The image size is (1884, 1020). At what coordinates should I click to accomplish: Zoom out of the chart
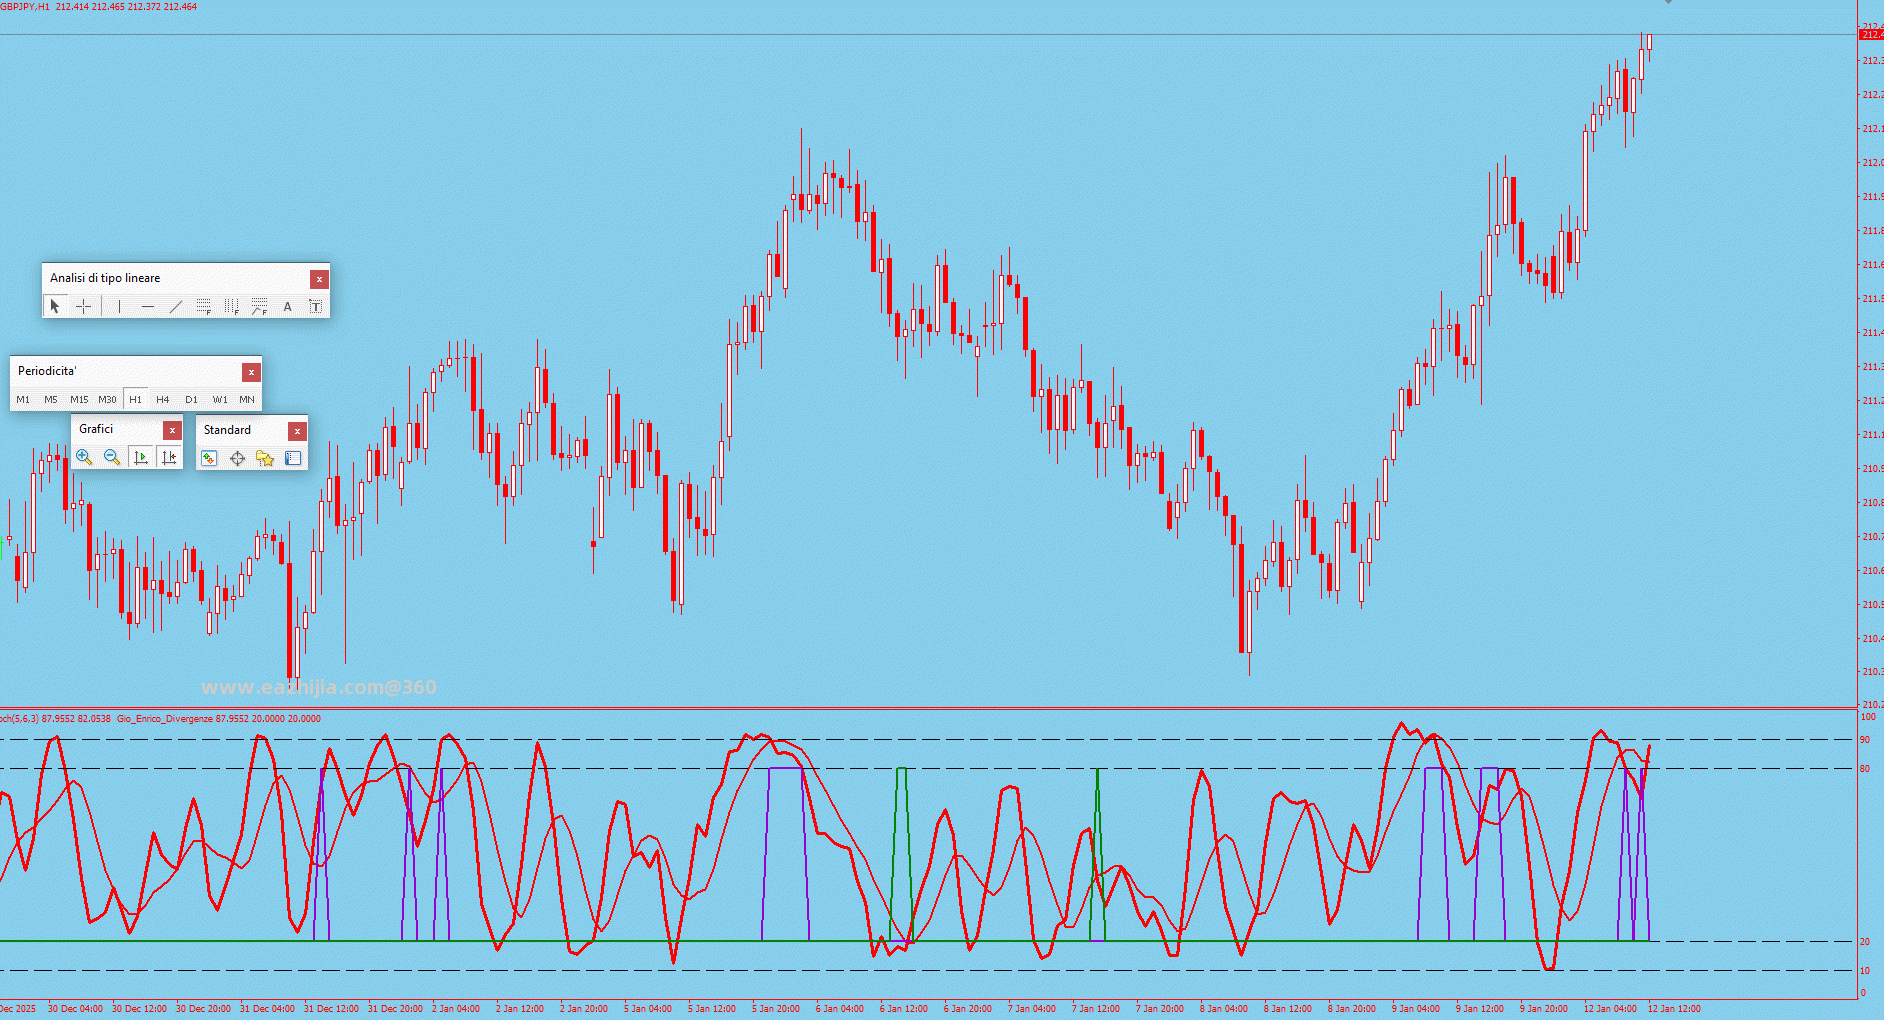point(112,457)
